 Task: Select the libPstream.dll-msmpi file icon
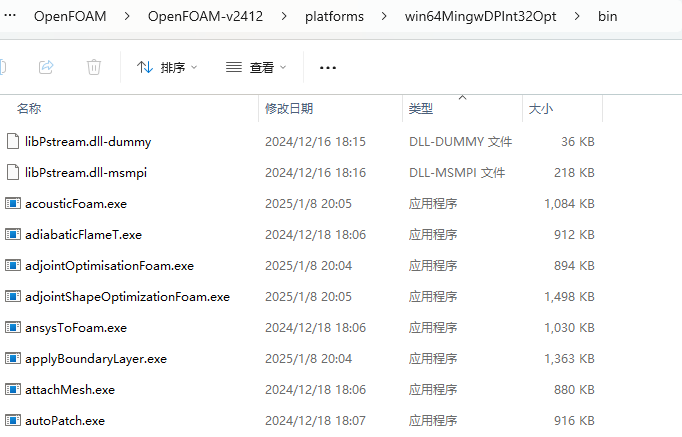(13, 172)
